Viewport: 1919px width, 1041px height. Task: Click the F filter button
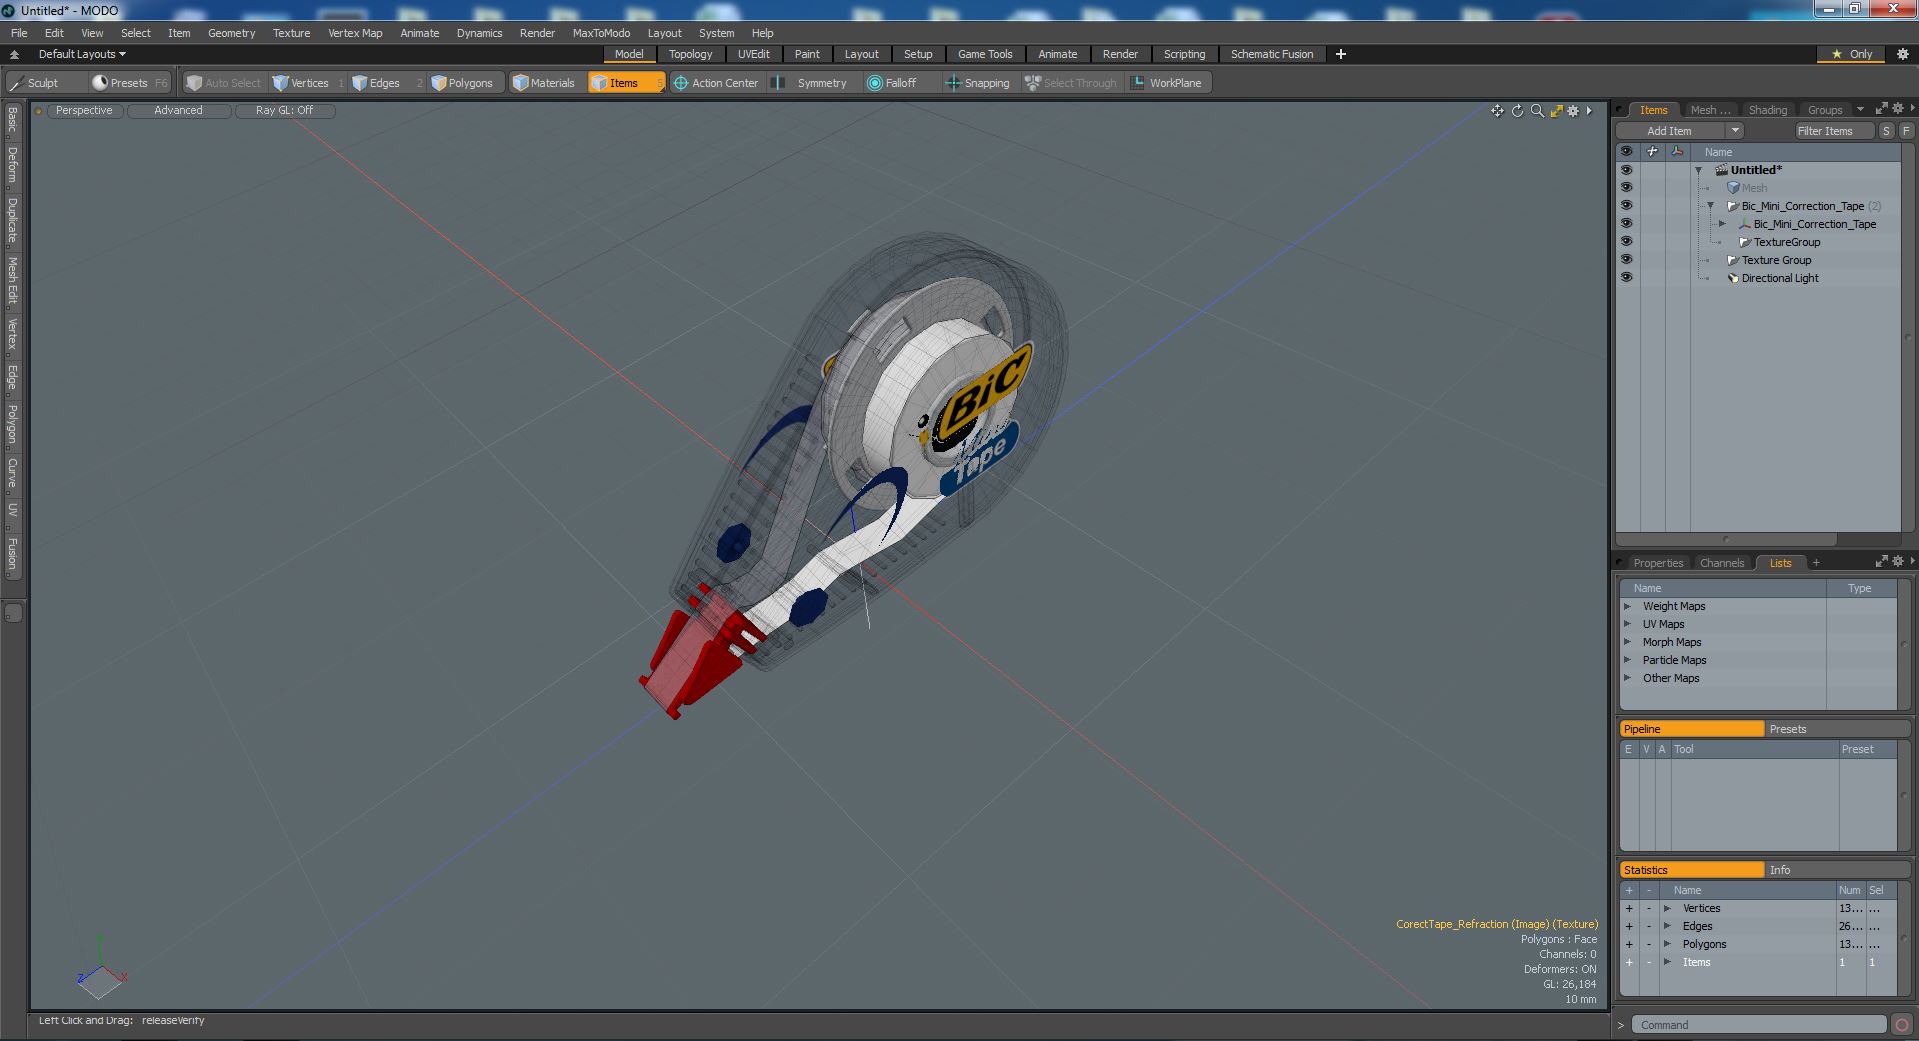1905,131
